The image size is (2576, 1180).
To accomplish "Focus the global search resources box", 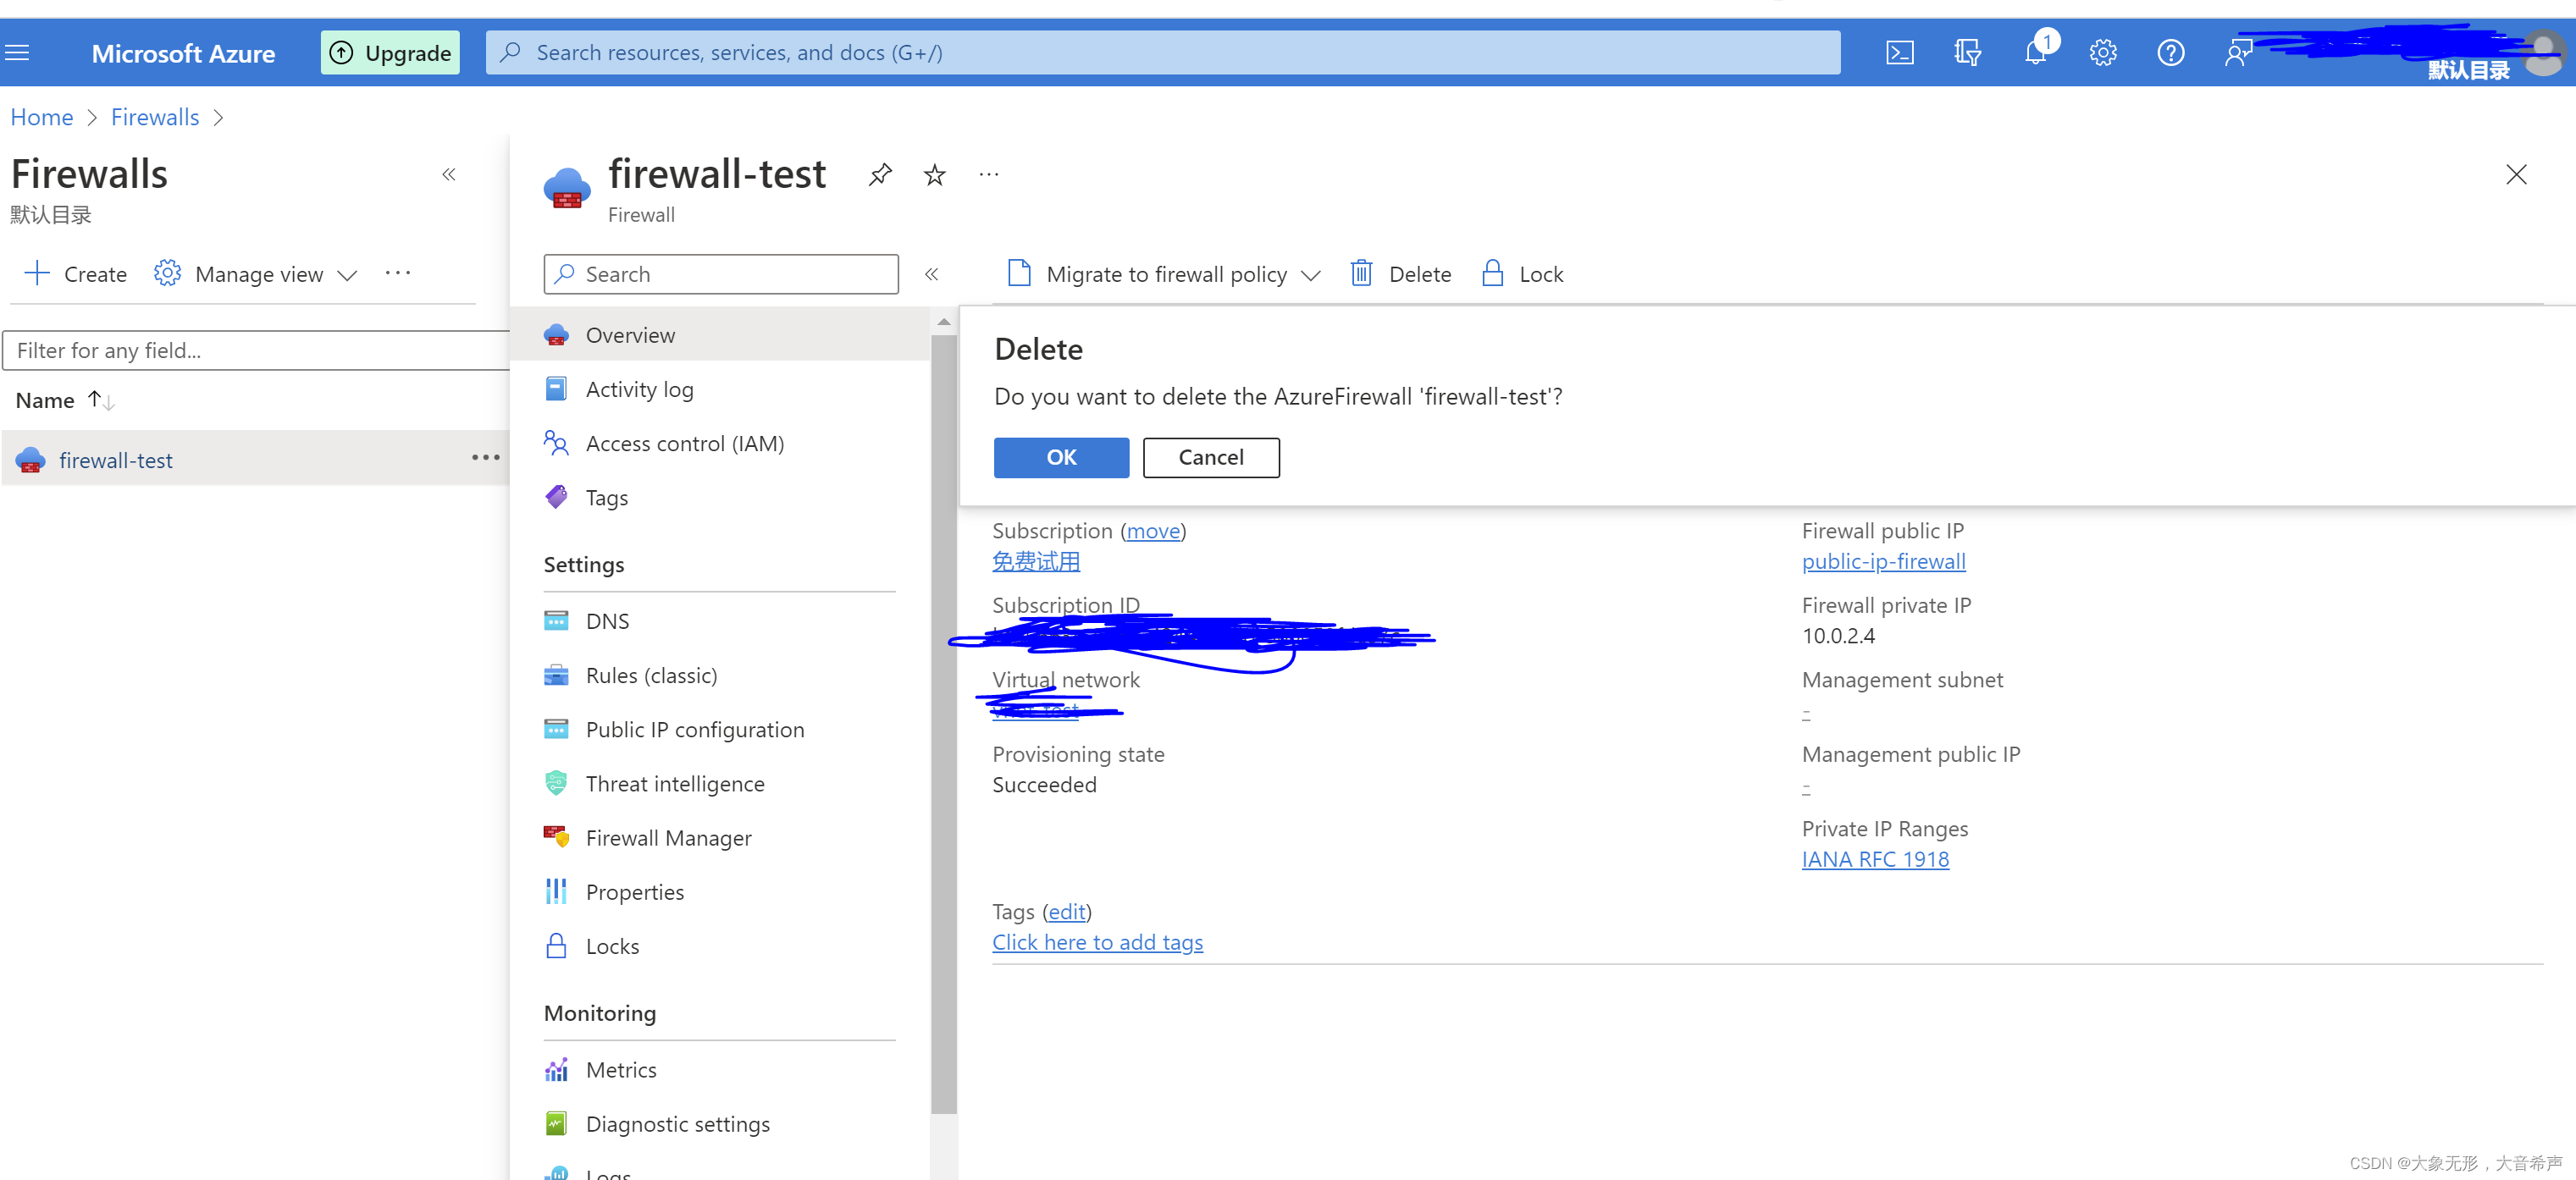I will (x=1163, y=52).
